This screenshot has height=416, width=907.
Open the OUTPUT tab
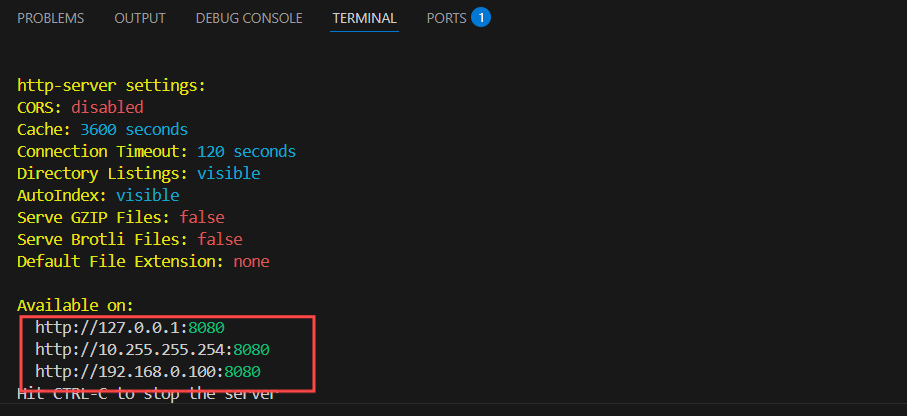[x=140, y=19]
